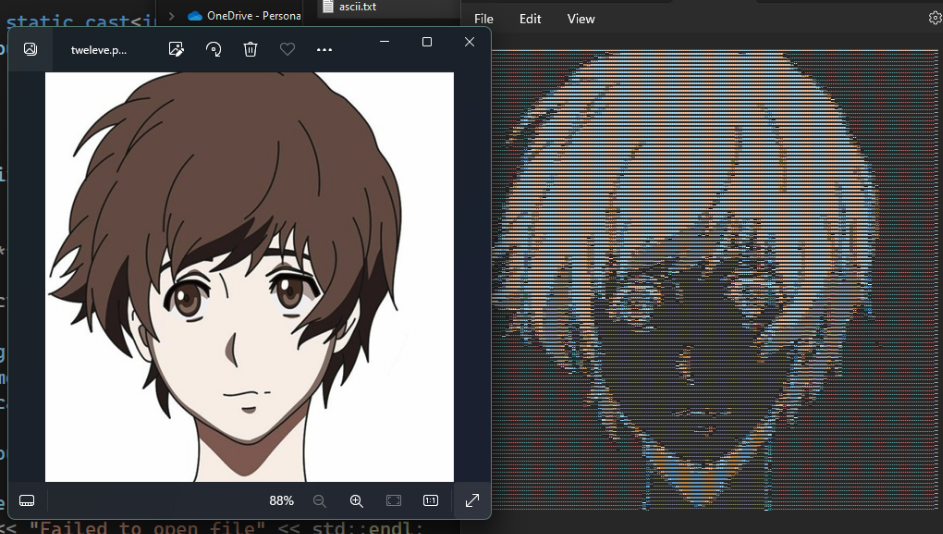The height and width of the screenshot is (534, 943).
Task: Maximize the Photos window
Action: [x=427, y=41]
